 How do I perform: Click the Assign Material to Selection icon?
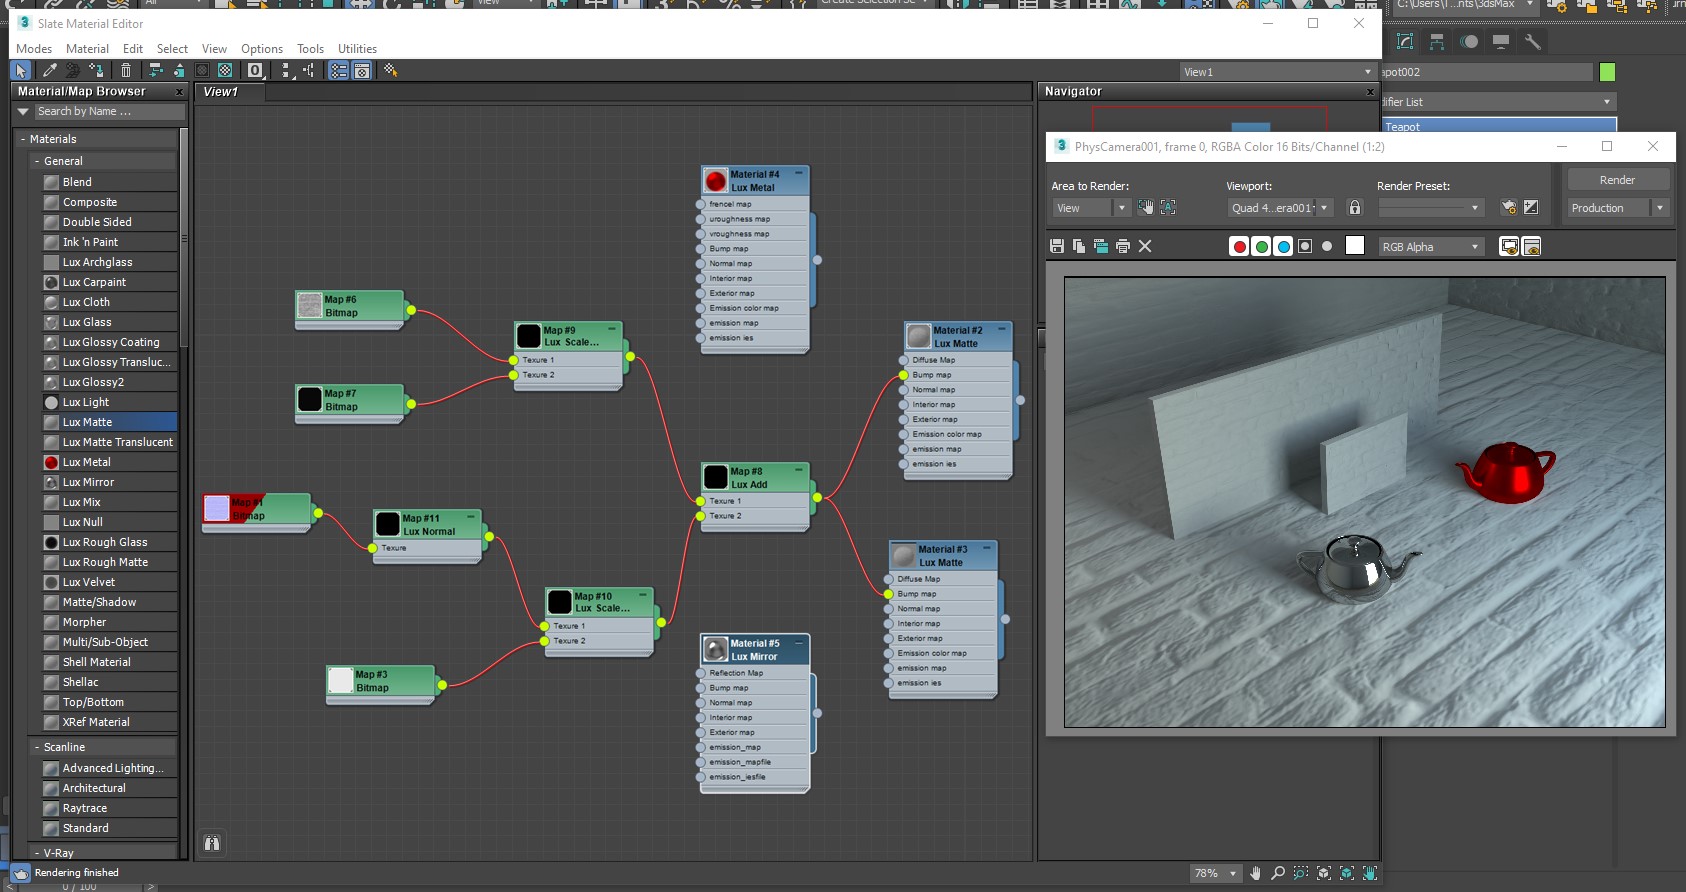(96, 70)
